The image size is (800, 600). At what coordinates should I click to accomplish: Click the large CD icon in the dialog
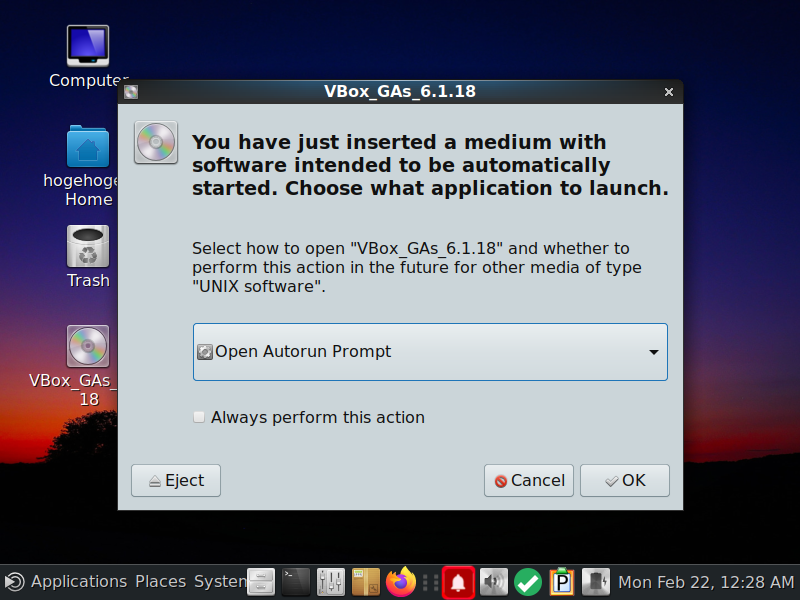click(156, 142)
